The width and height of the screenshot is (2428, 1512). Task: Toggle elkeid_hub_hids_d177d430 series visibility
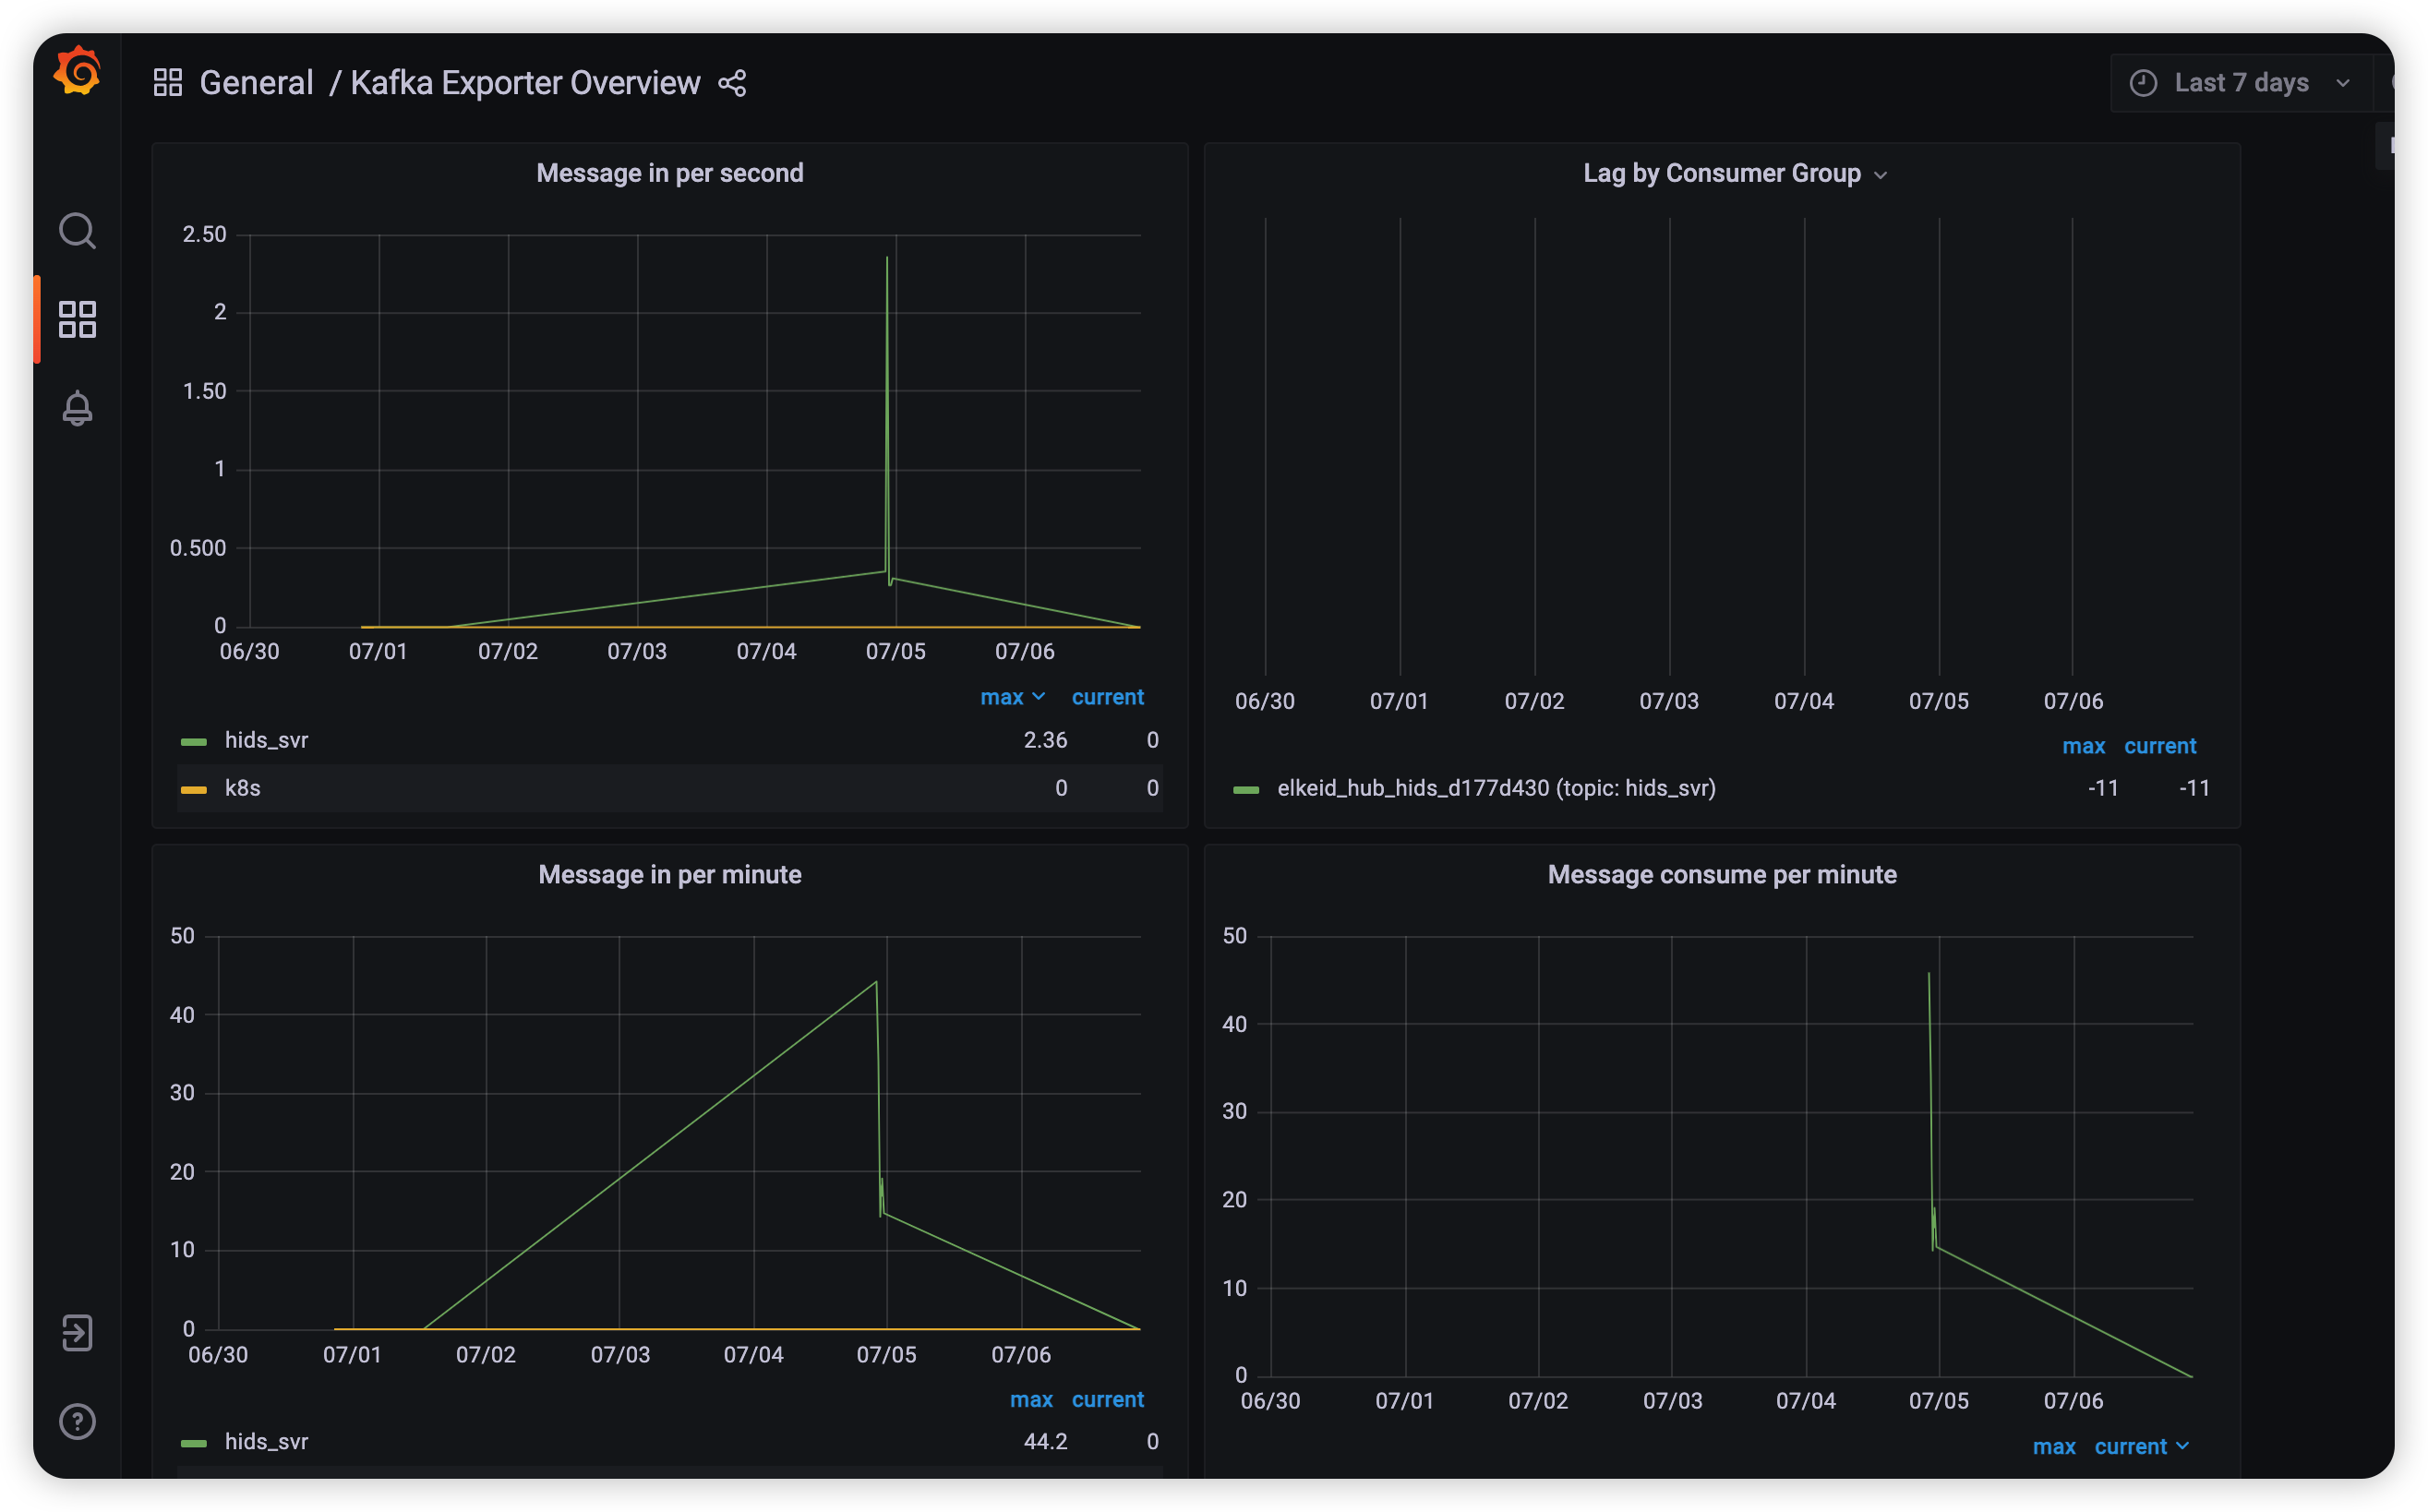pyautogui.click(x=1494, y=788)
